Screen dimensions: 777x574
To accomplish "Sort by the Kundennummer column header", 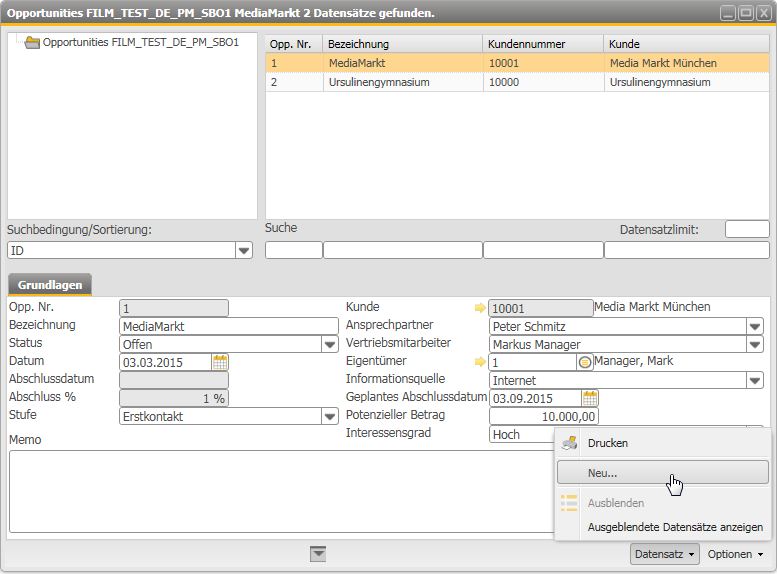I will pyautogui.click(x=543, y=44).
